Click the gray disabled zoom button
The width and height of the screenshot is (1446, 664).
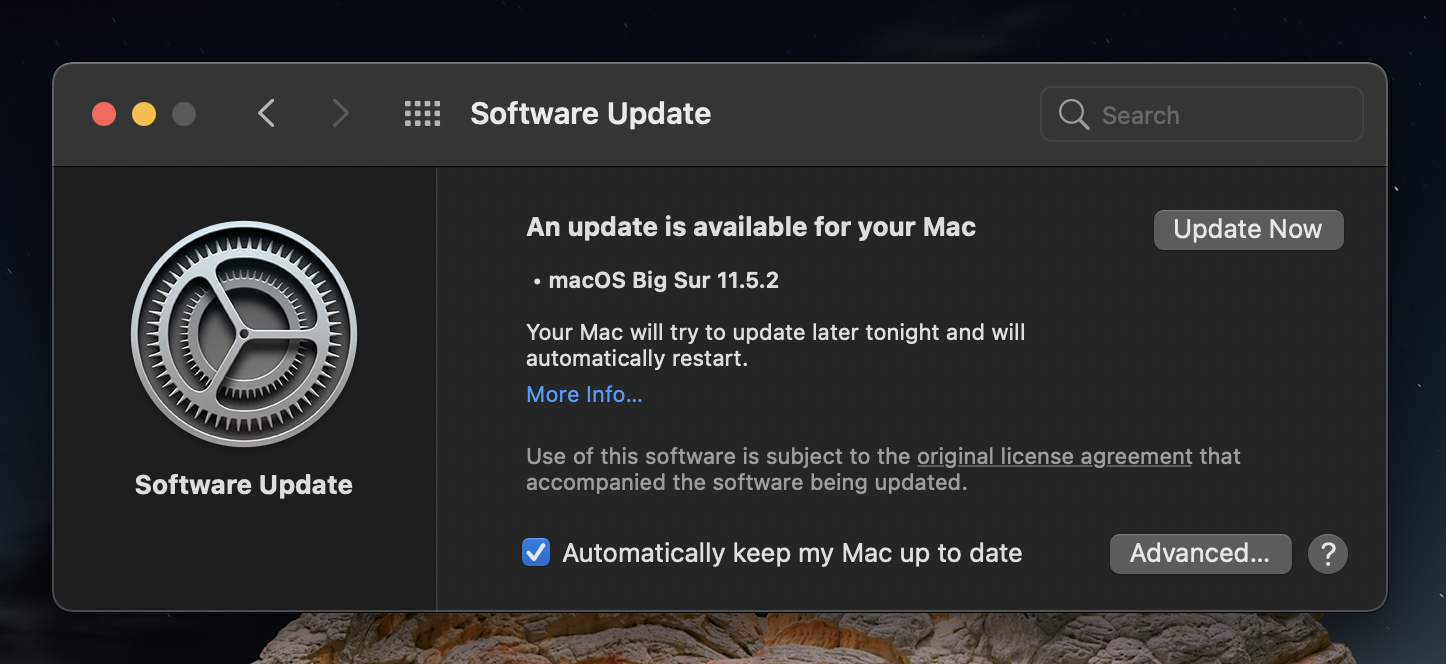184,114
